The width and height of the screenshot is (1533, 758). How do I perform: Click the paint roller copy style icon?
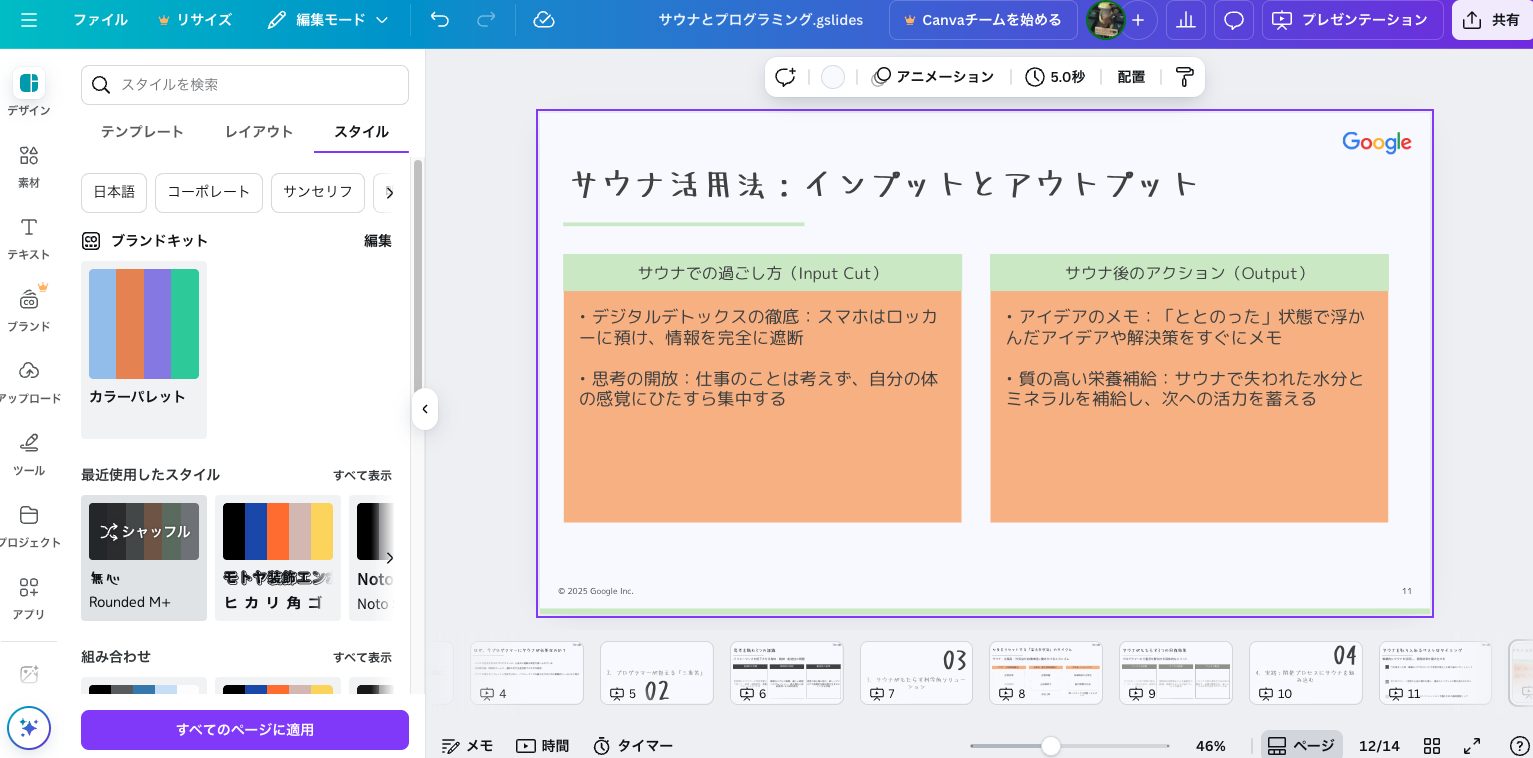click(x=1184, y=77)
